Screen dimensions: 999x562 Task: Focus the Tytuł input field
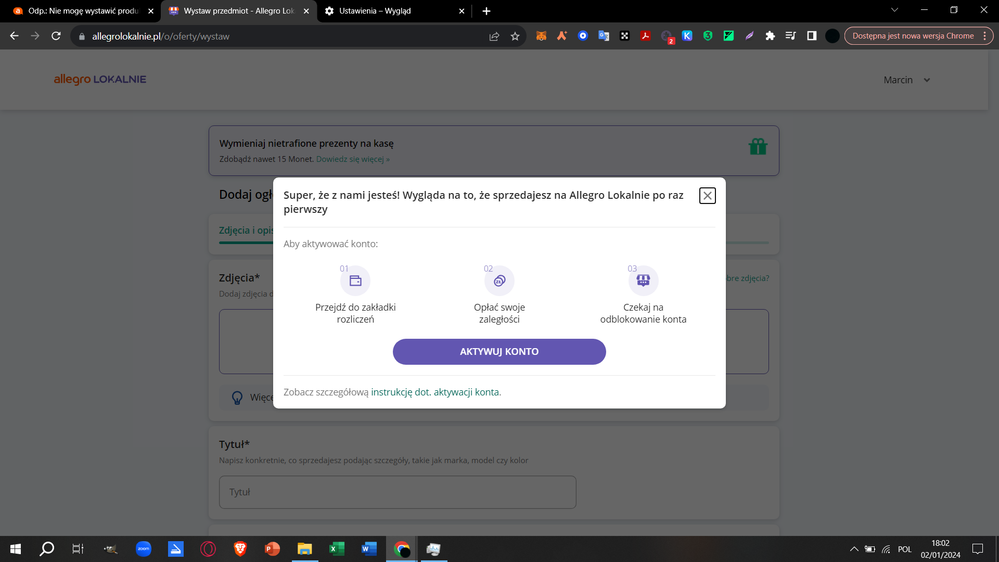(x=398, y=492)
